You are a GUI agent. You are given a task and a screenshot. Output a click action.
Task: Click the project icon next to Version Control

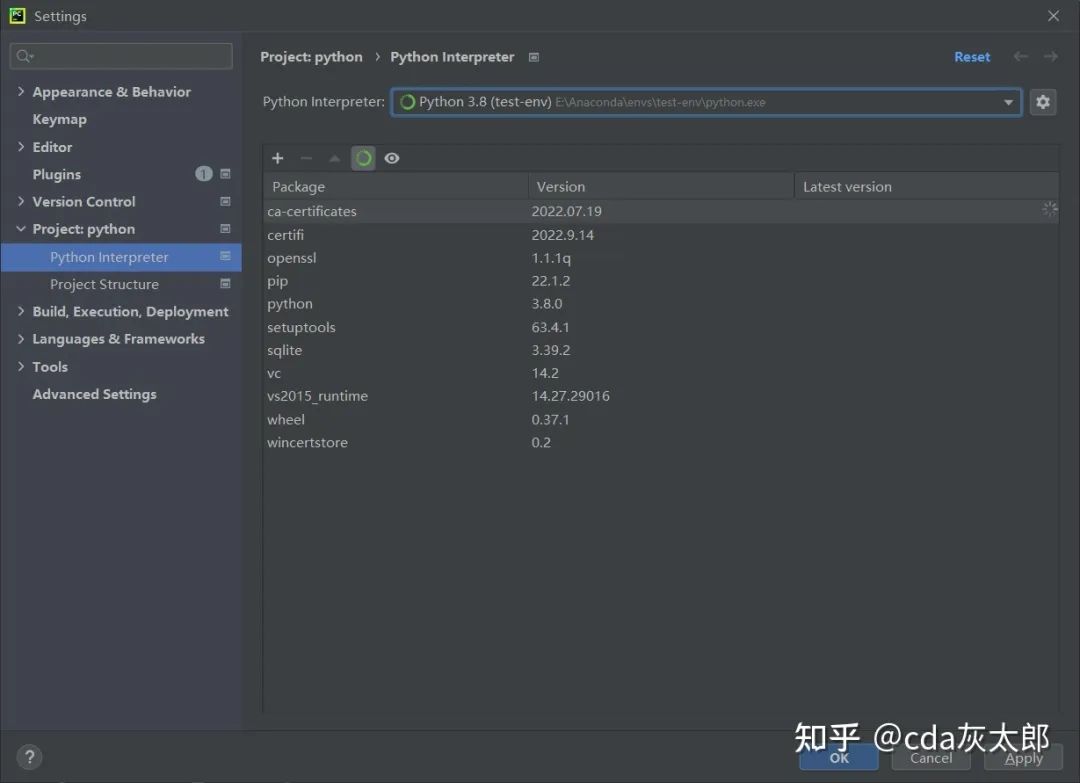[x=225, y=201]
